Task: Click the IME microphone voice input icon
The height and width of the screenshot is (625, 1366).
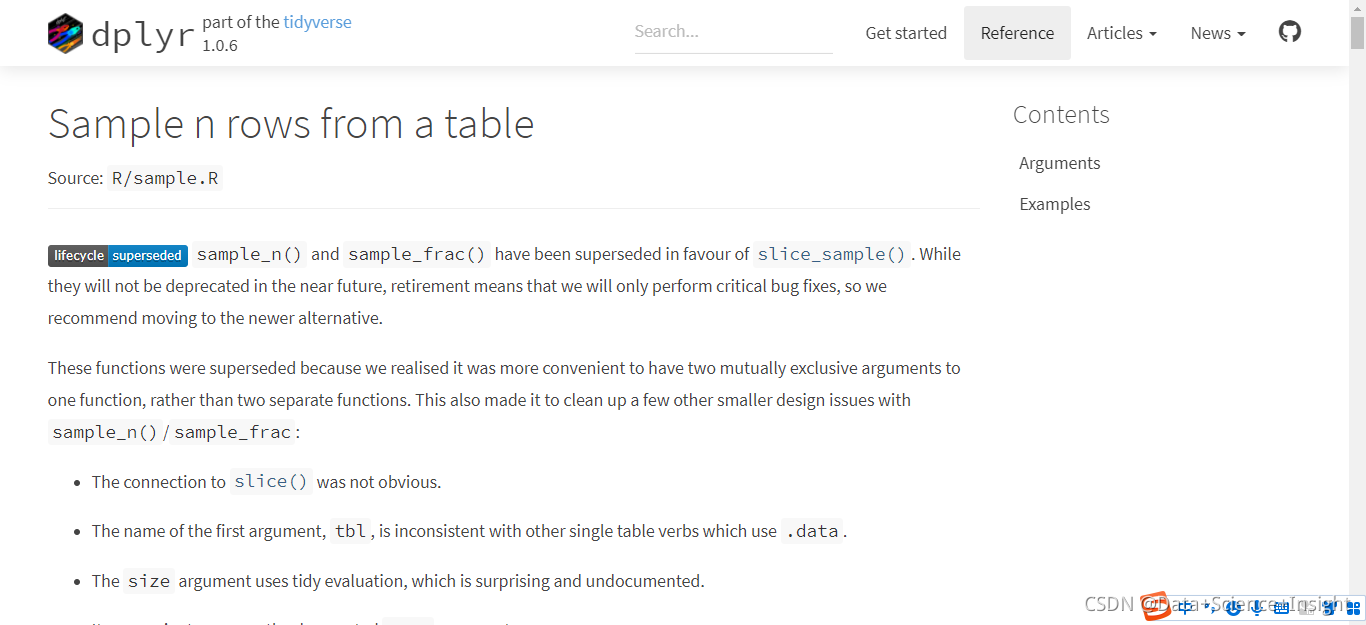Action: point(1256,607)
